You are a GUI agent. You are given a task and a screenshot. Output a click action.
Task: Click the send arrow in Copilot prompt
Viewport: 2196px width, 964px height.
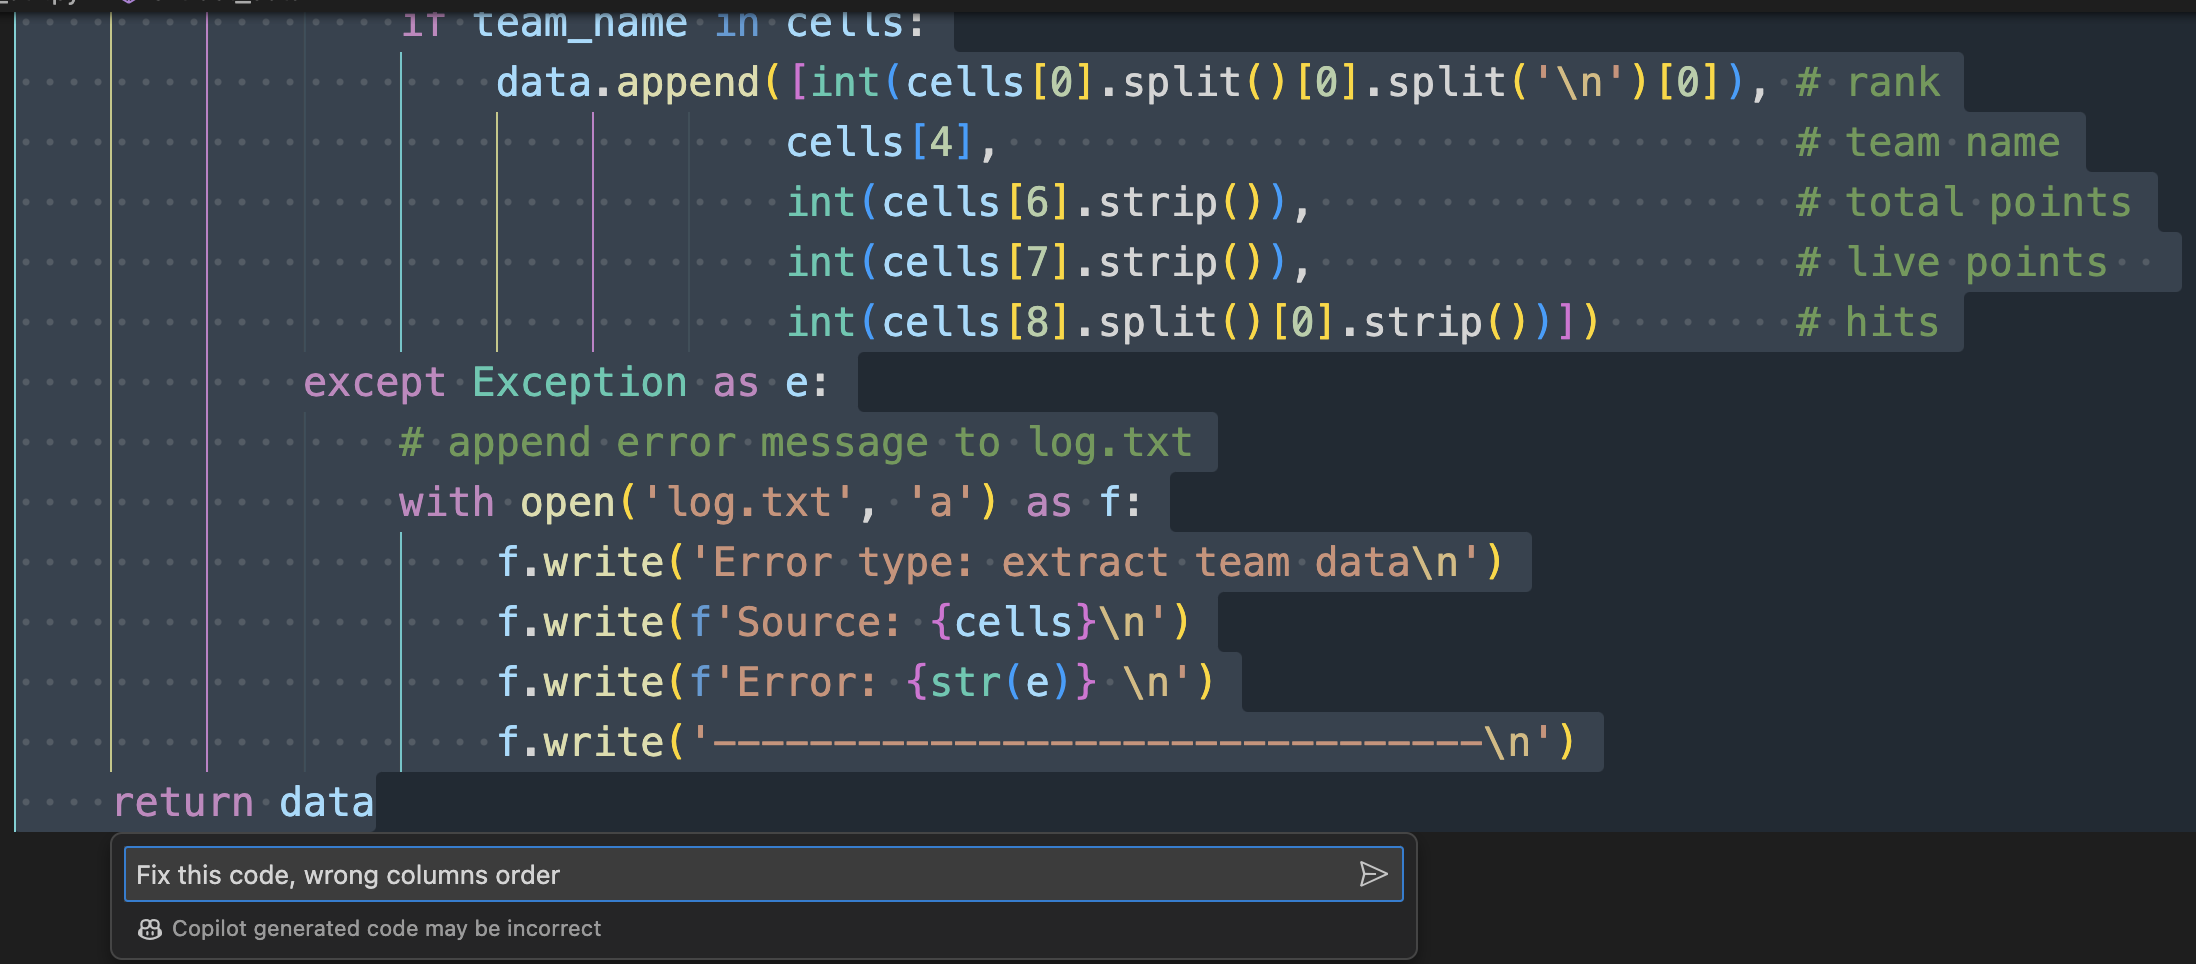click(1373, 875)
